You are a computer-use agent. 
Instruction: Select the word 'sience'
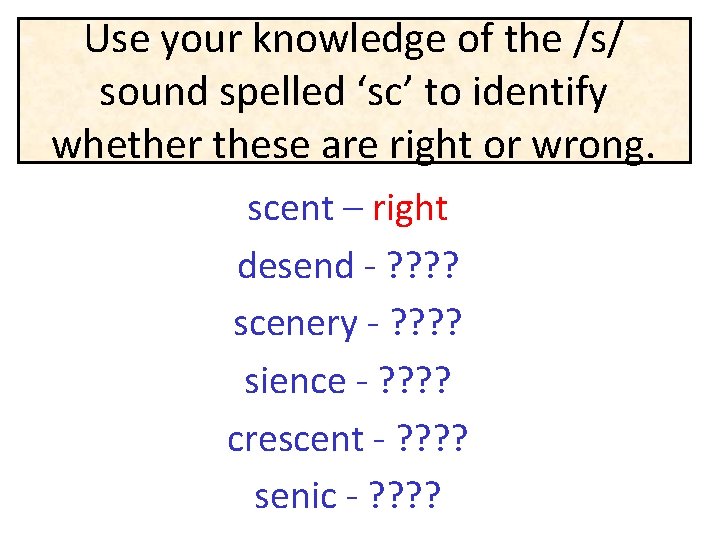click(x=295, y=380)
